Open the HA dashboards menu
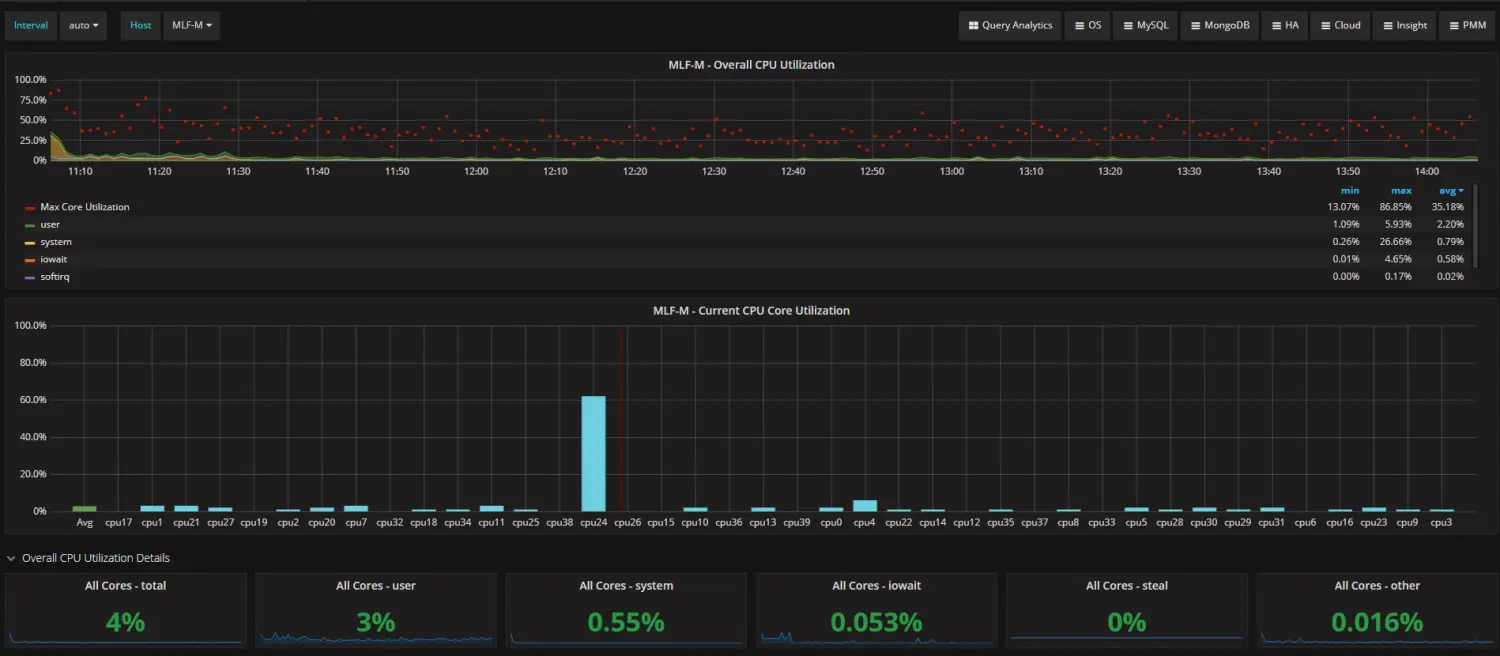This screenshot has width=1500, height=656. point(1284,25)
